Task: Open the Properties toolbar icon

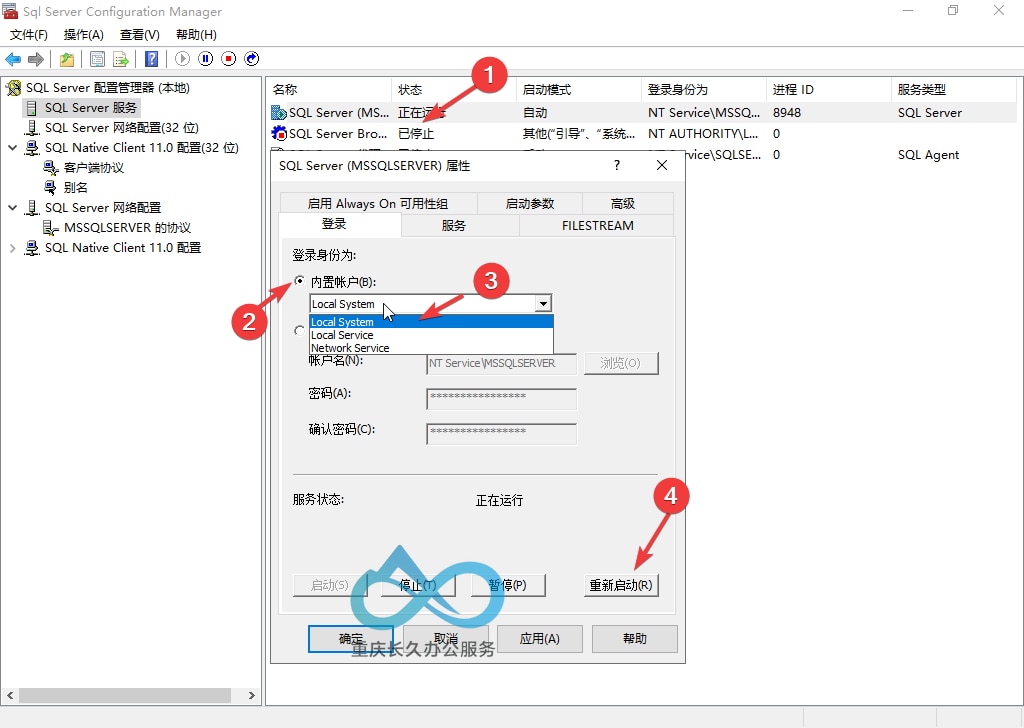Action: click(x=97, y=59)
